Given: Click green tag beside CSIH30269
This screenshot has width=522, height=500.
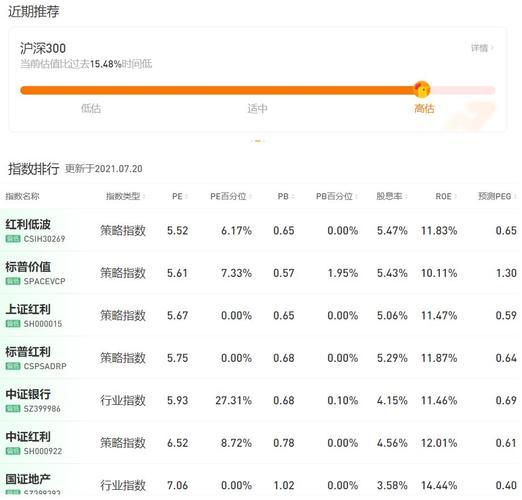Looking at the screenshot, I should click(x=13, y=239).
